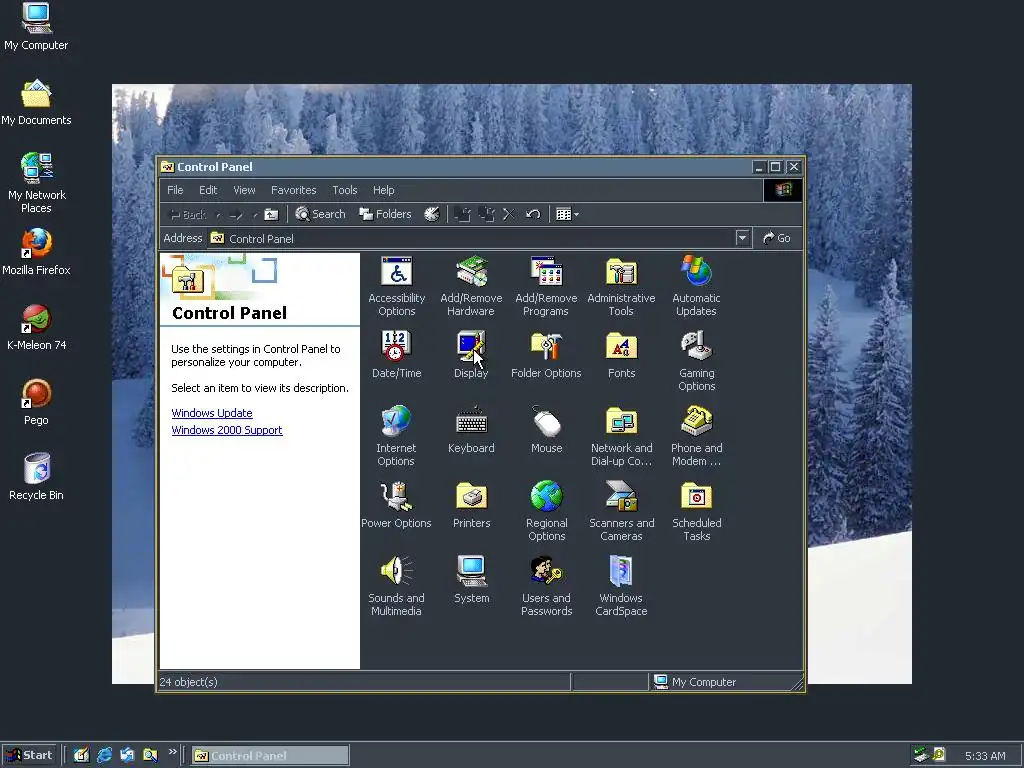
Task: Open the Edit menu
Action: point(208,190)
